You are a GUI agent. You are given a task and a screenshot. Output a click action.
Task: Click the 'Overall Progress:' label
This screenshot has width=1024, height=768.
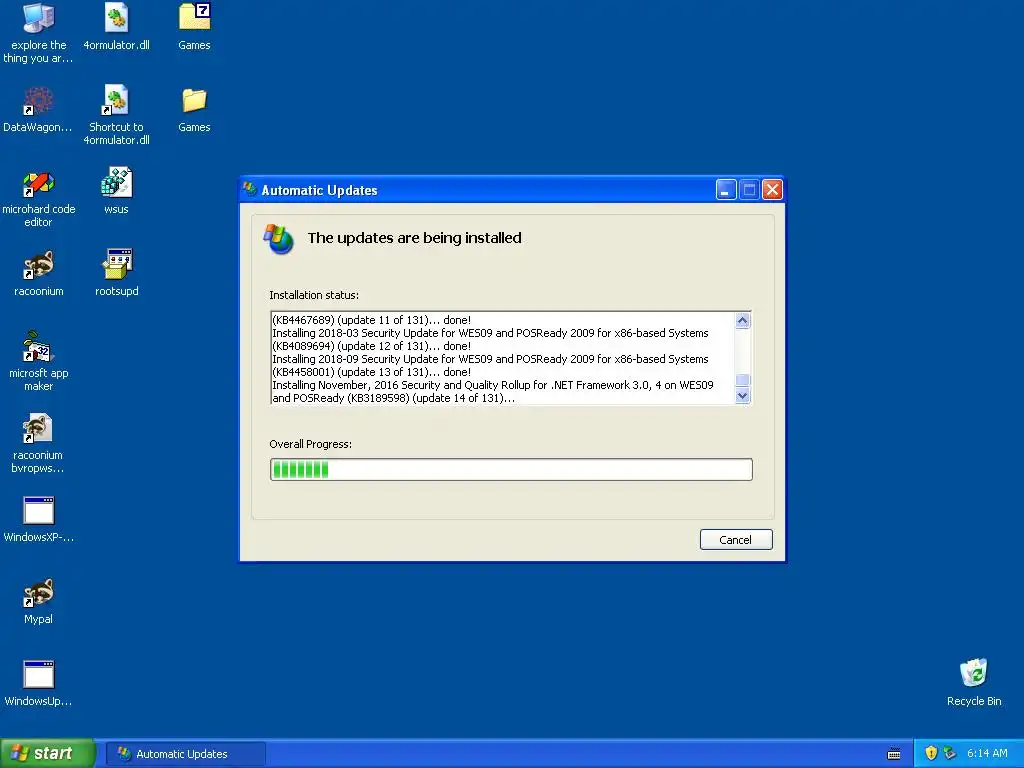pyautogui.click(x=311, y=444)
